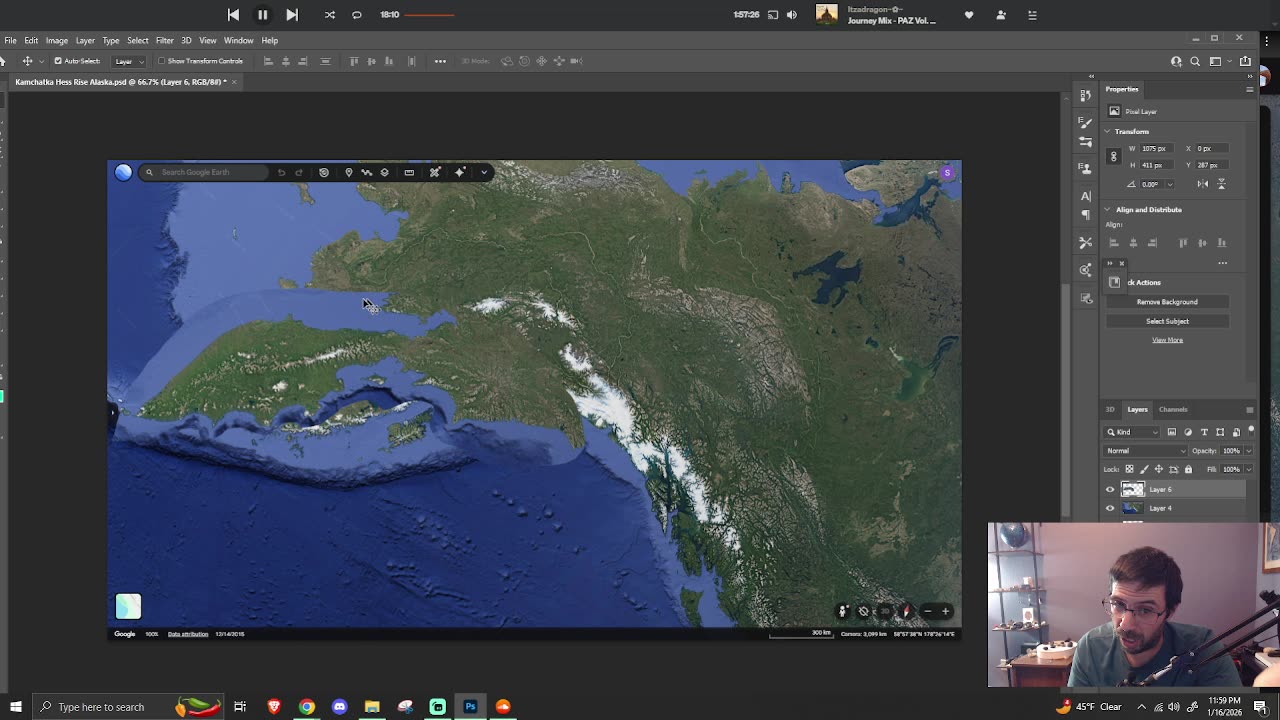The image size is (1280, 720).
Task: Pause the music playback
Action: [262, 15]
